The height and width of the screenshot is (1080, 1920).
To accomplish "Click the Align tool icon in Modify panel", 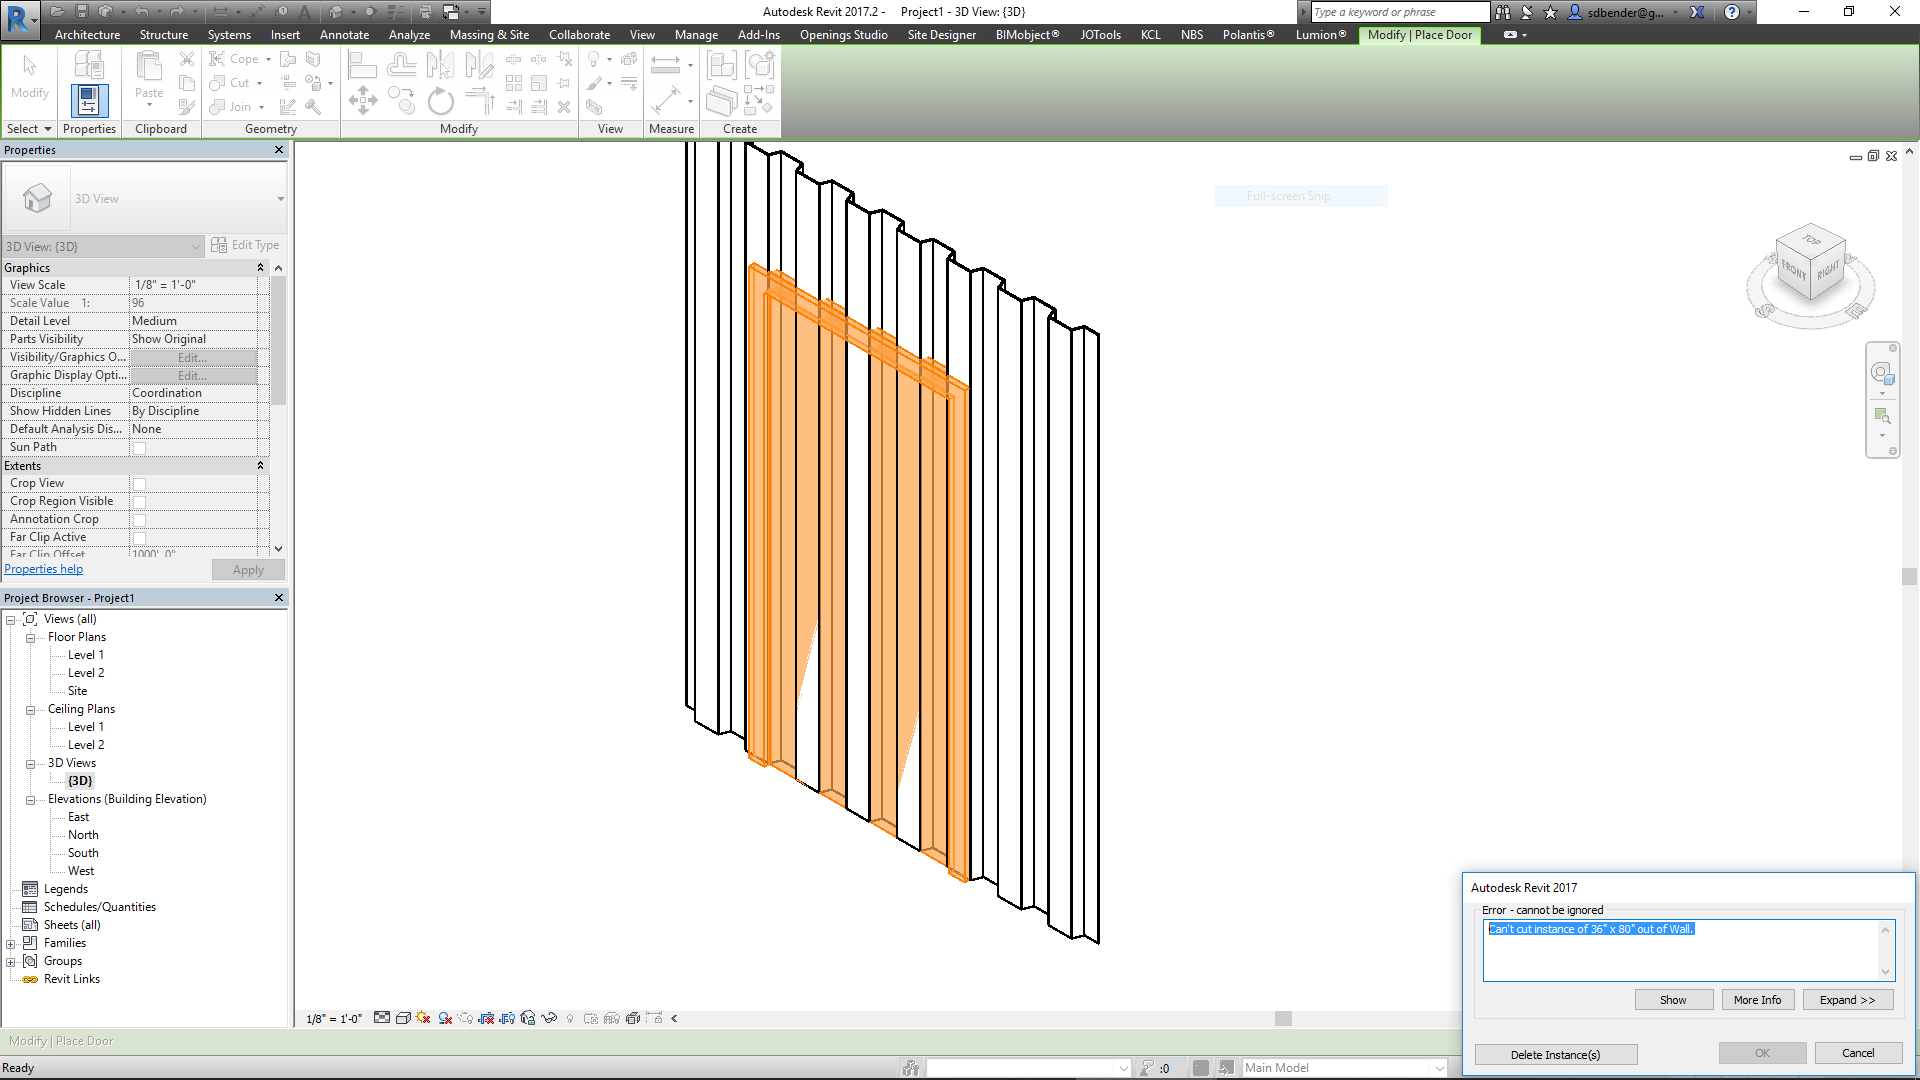I will click(362, 65).
